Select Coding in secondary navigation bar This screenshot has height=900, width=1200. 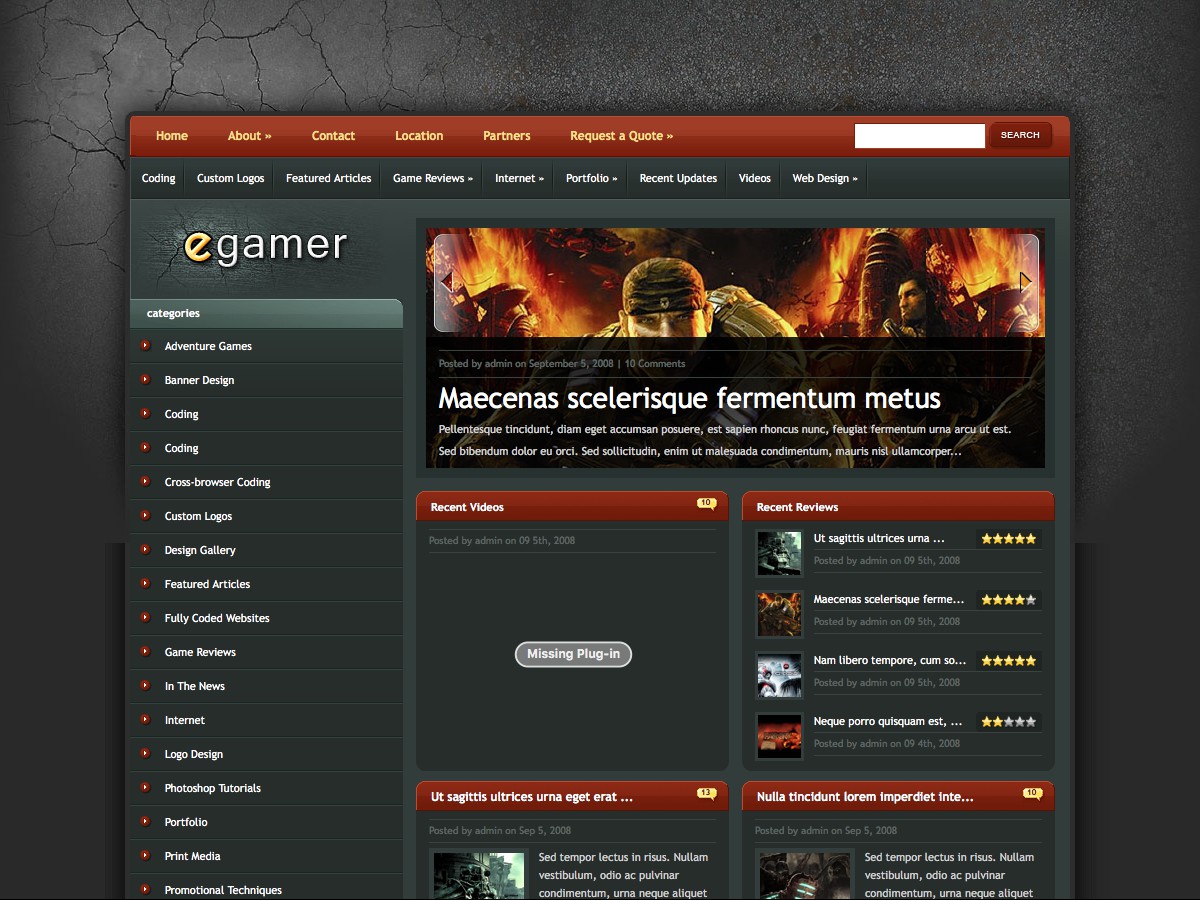click(x=158, y=178)
